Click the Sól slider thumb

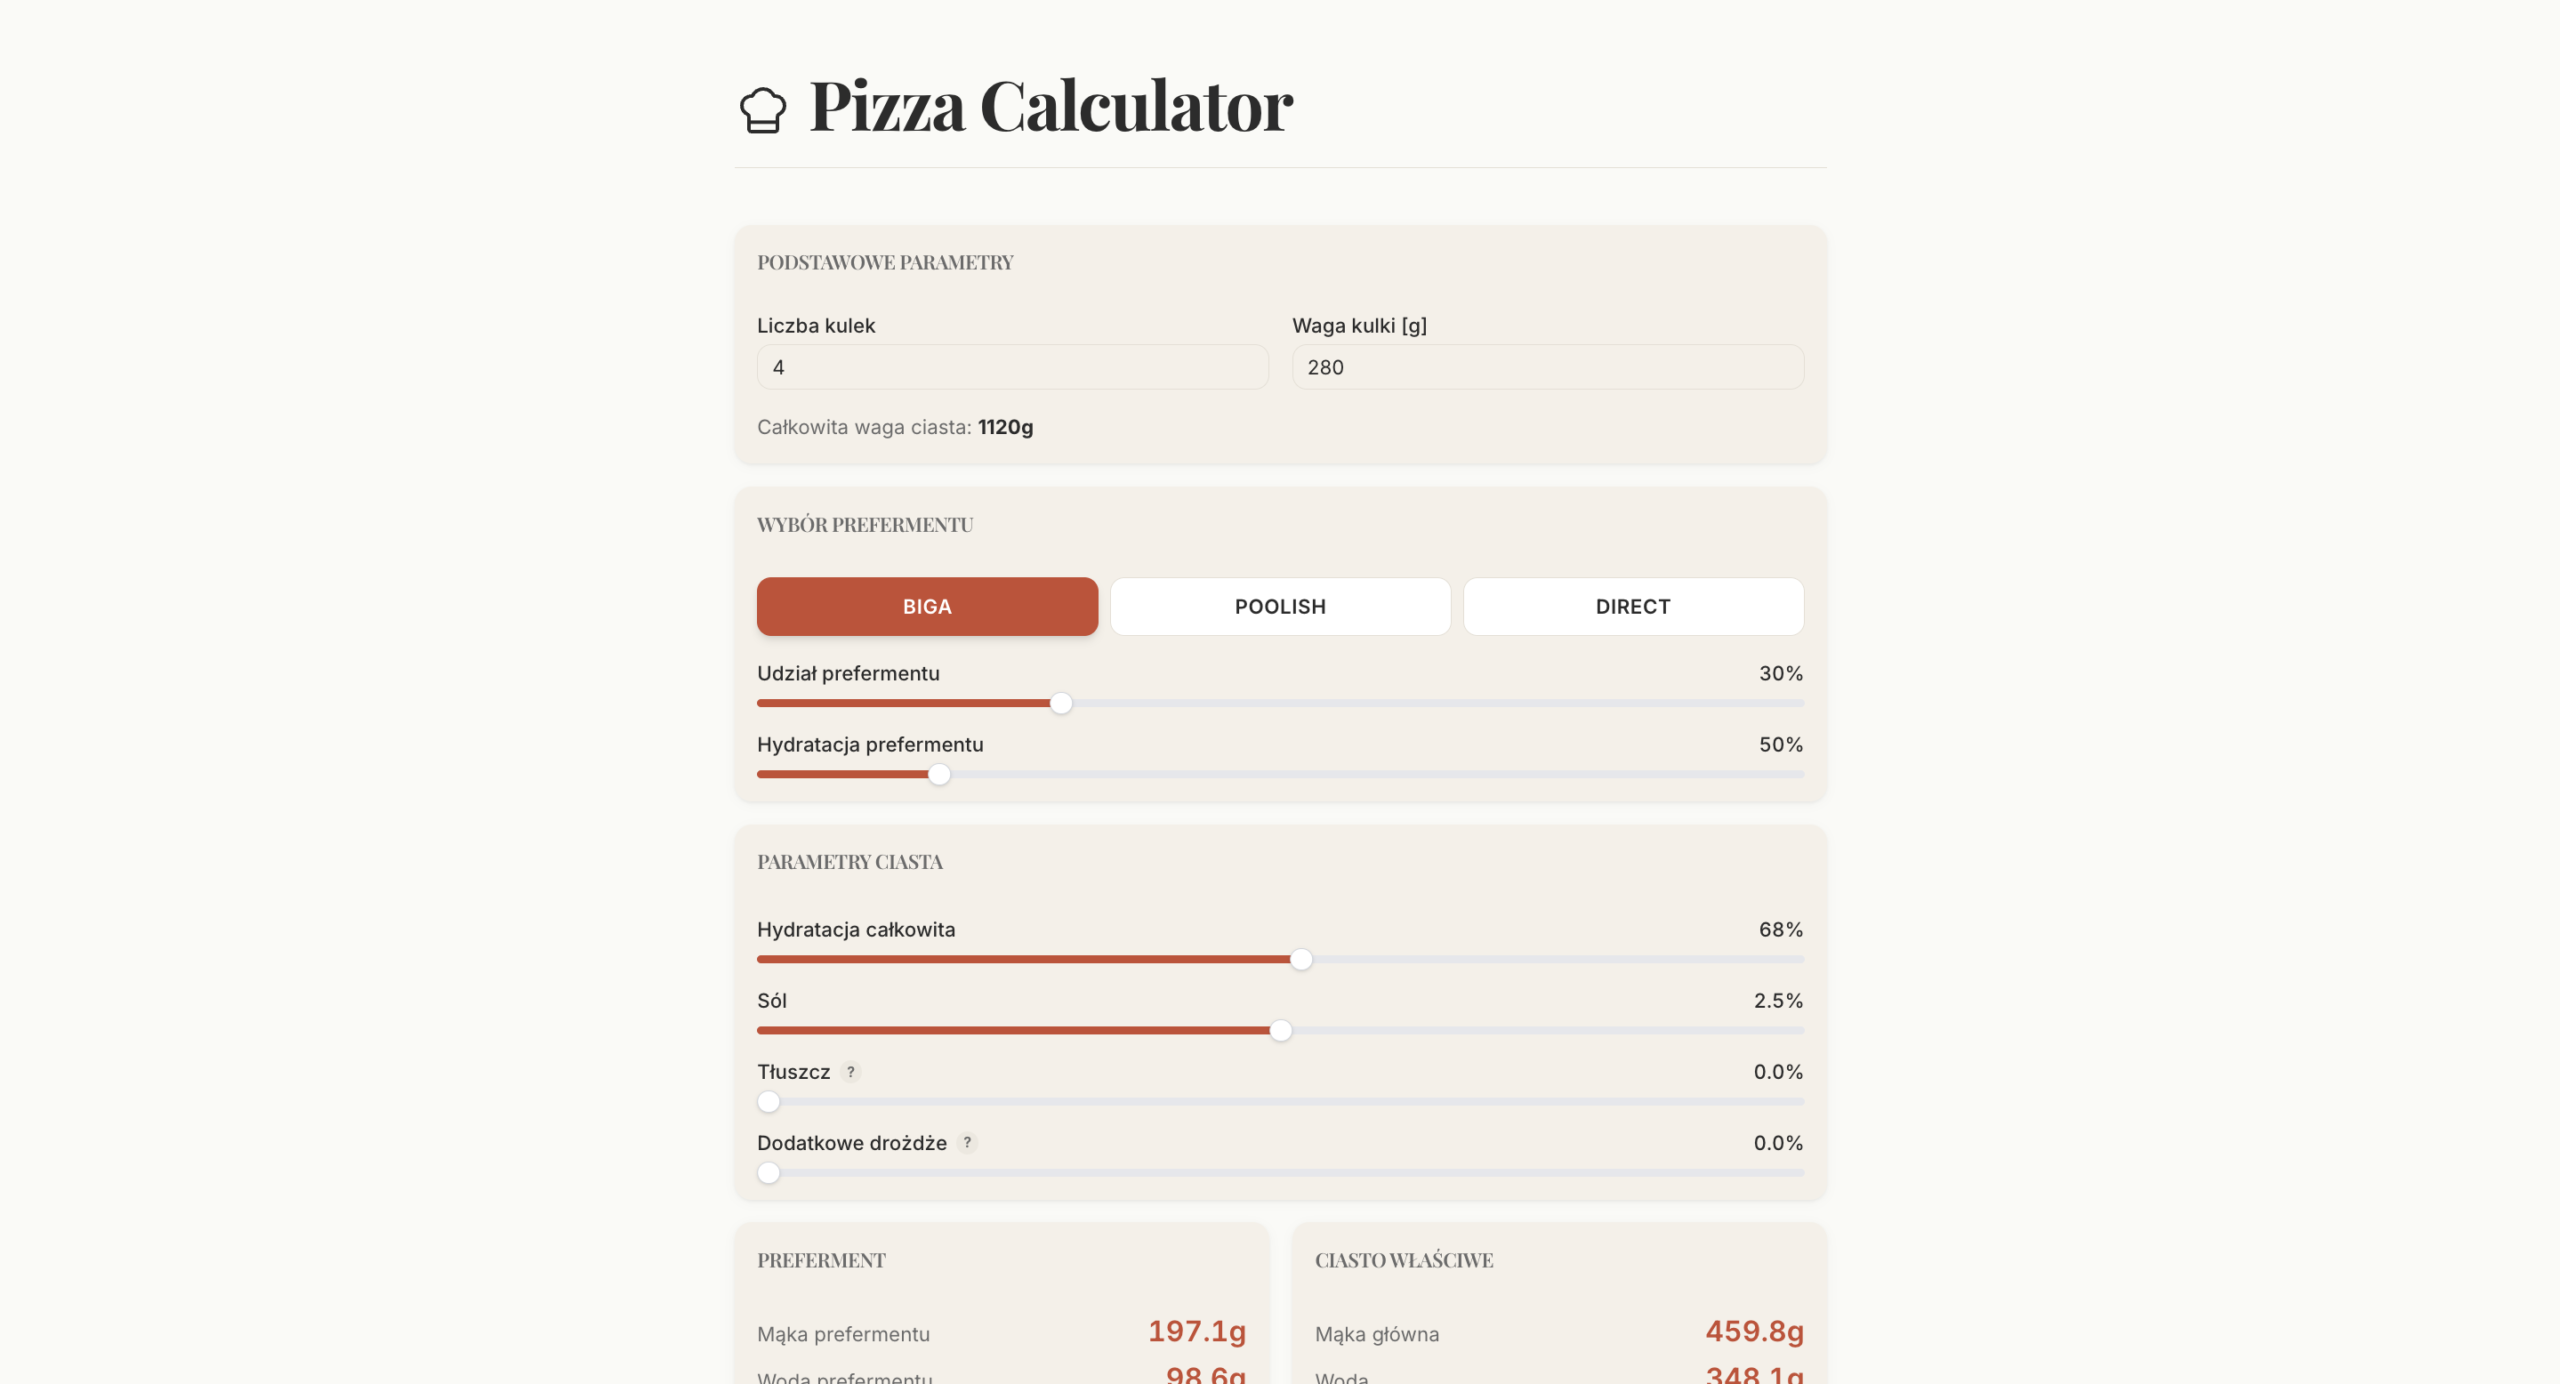click(x=1281, y=1030)
